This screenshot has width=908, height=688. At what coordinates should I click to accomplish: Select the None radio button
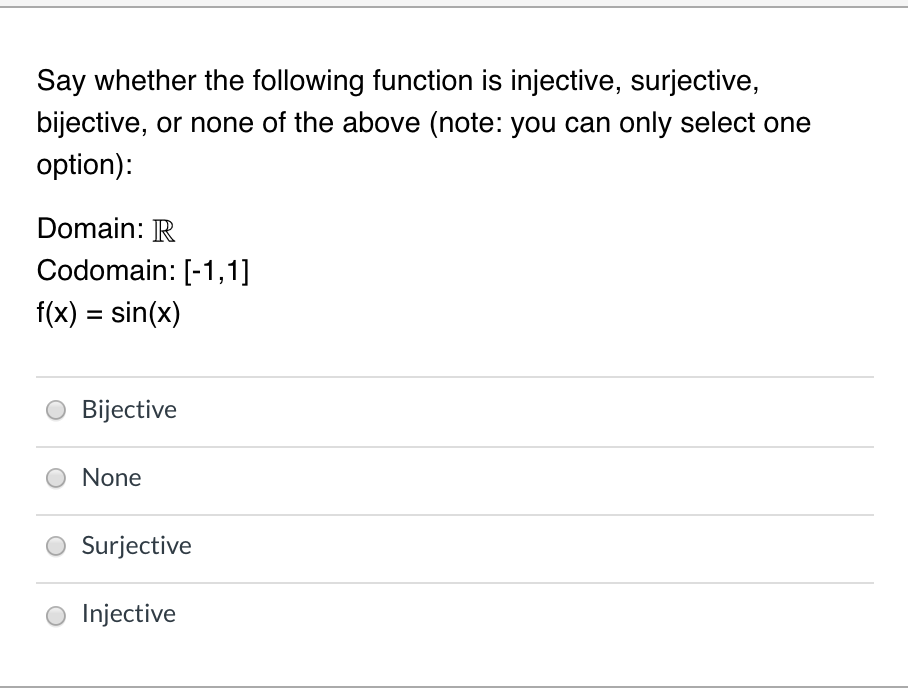tap(56, 478)
